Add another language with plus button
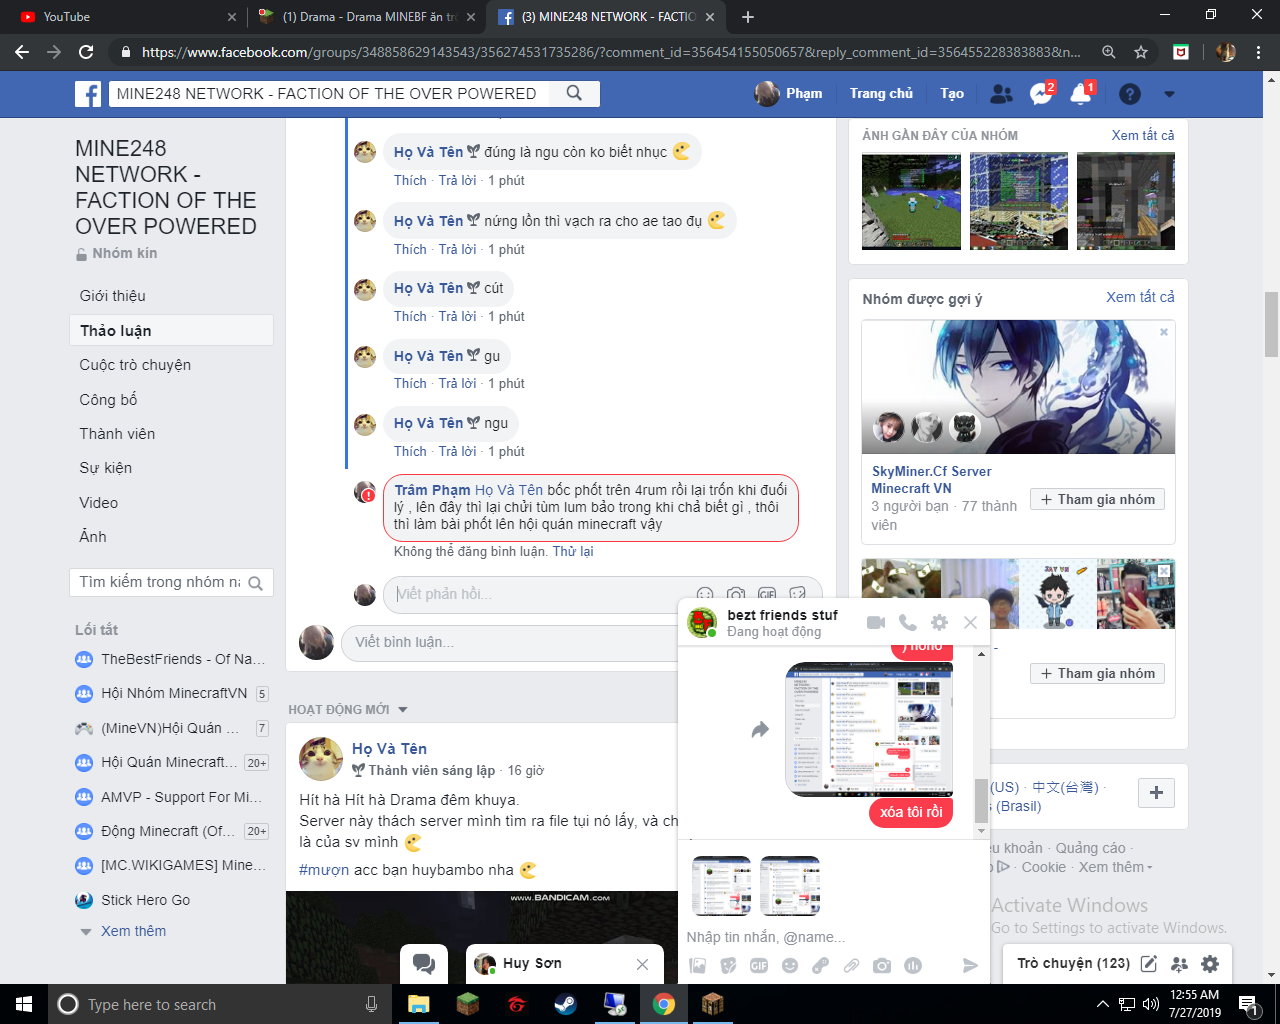 pyautogui.click(x=1156, y=792)
